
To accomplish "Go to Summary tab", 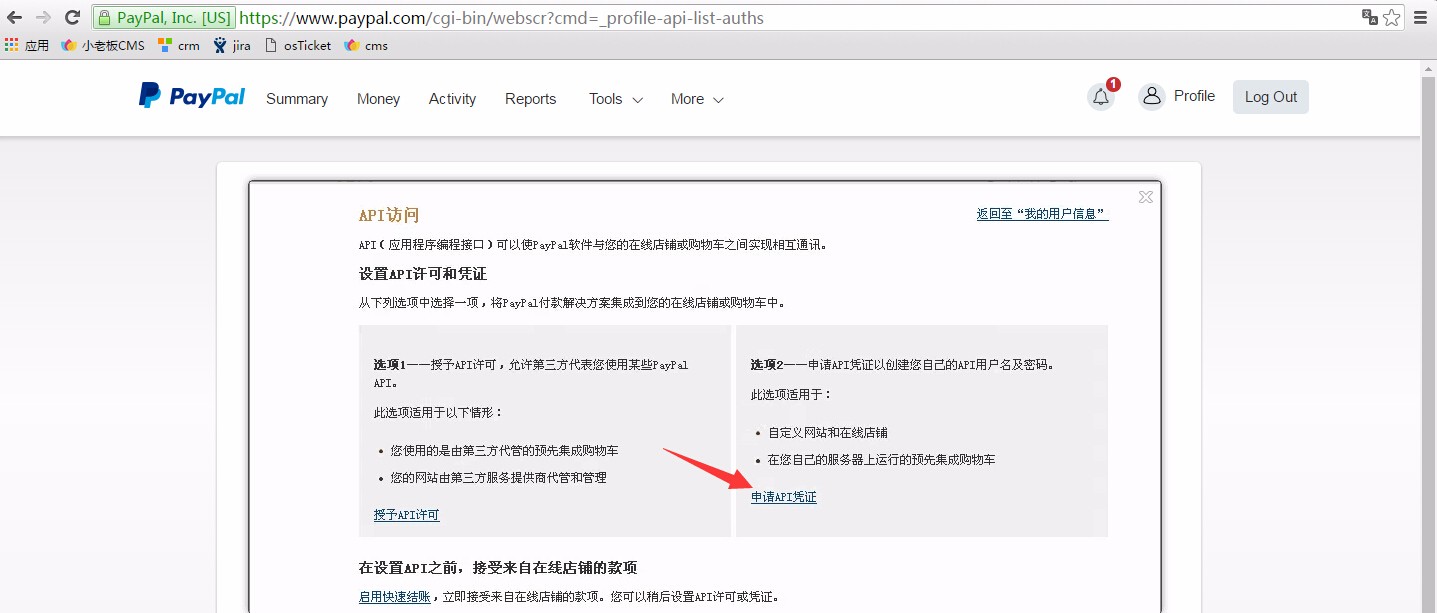I will [x=297, y=99].
